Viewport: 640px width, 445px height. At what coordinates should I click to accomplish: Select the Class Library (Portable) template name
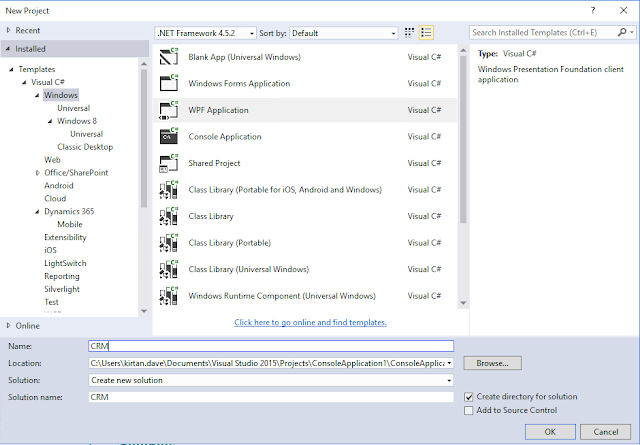(x=229, y=243)
